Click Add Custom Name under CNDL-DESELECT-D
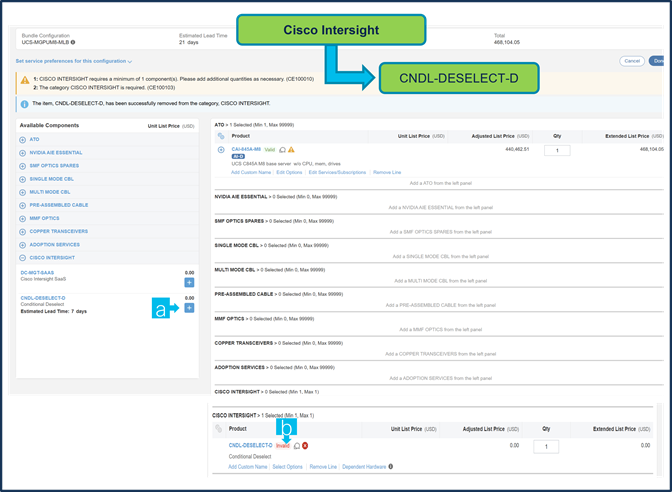The width and height of the screenshot is (672, 492). click(x=248, y=467)
